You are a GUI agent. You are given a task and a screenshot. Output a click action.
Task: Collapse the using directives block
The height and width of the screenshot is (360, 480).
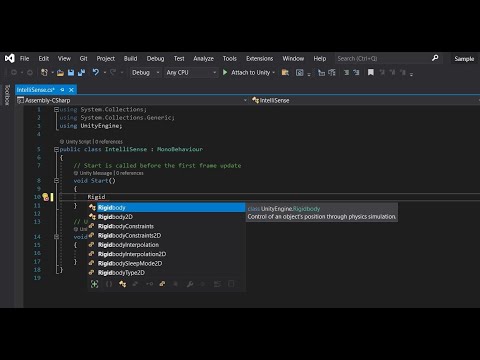(x=56, y=109)
